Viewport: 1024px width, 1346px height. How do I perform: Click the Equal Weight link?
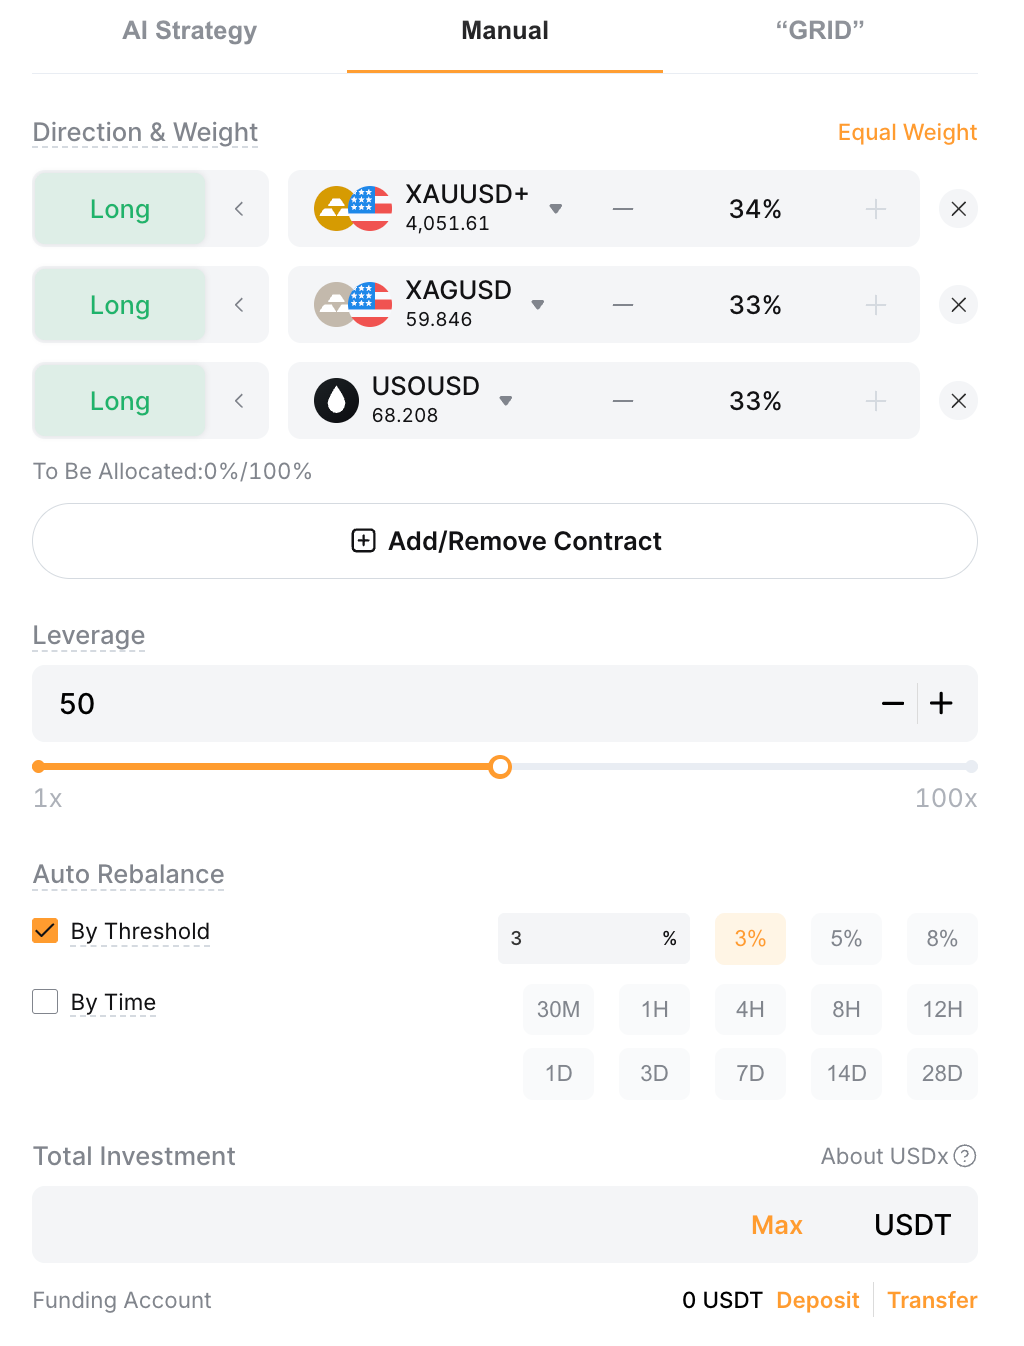[907, 132]
